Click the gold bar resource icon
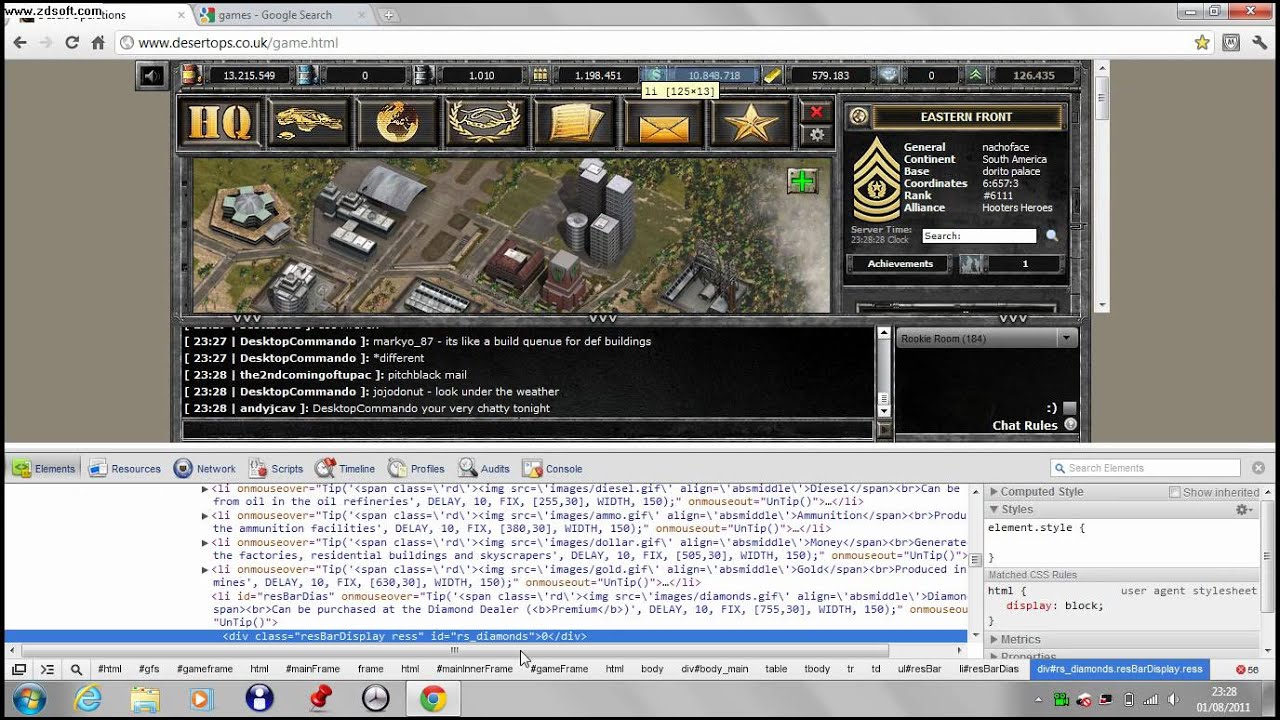The image size is (1280, 720). tap(772, 75)
